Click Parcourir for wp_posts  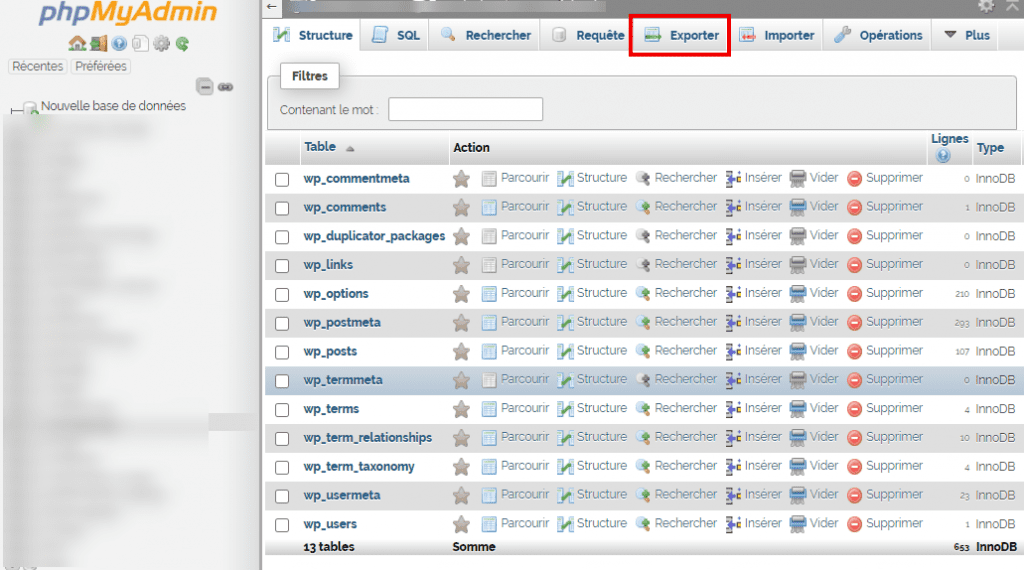(x=515, y=351)
